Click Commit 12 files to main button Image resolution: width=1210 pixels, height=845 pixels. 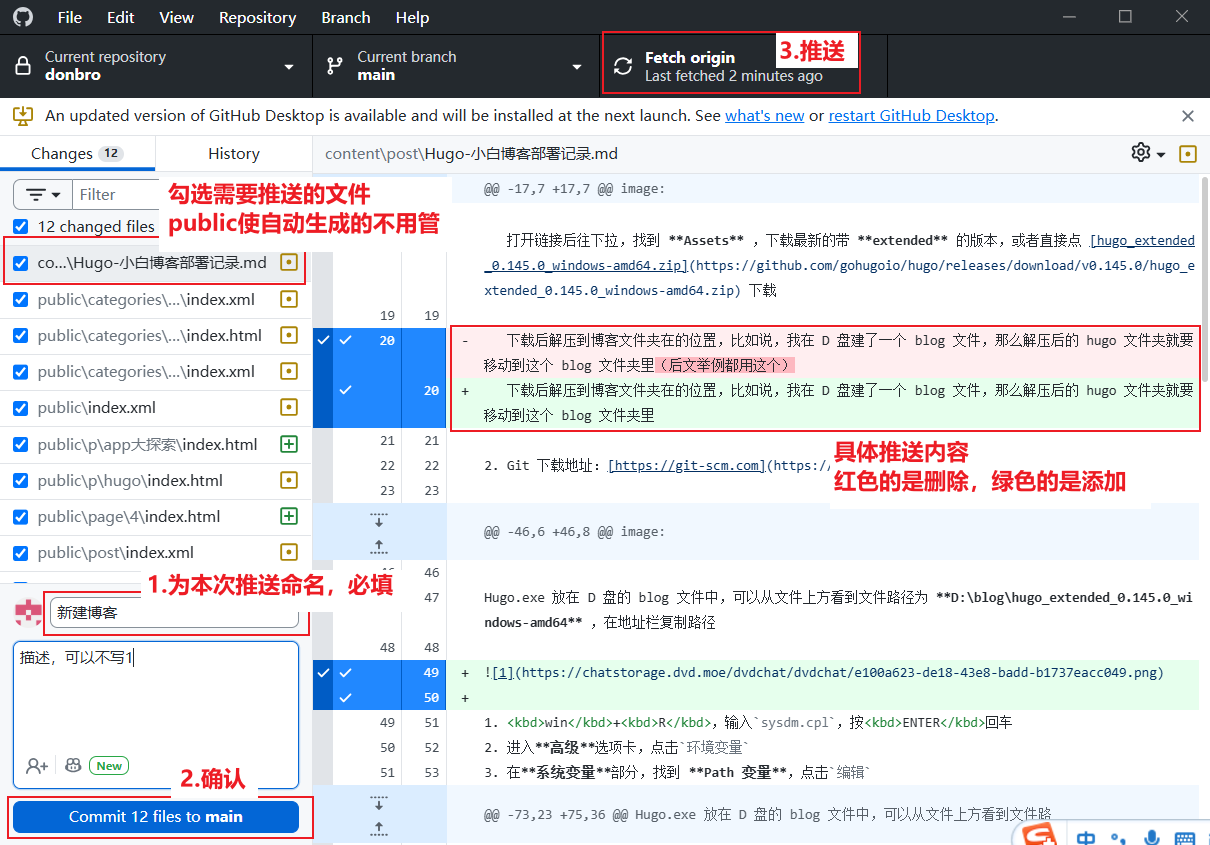[156, 817]
